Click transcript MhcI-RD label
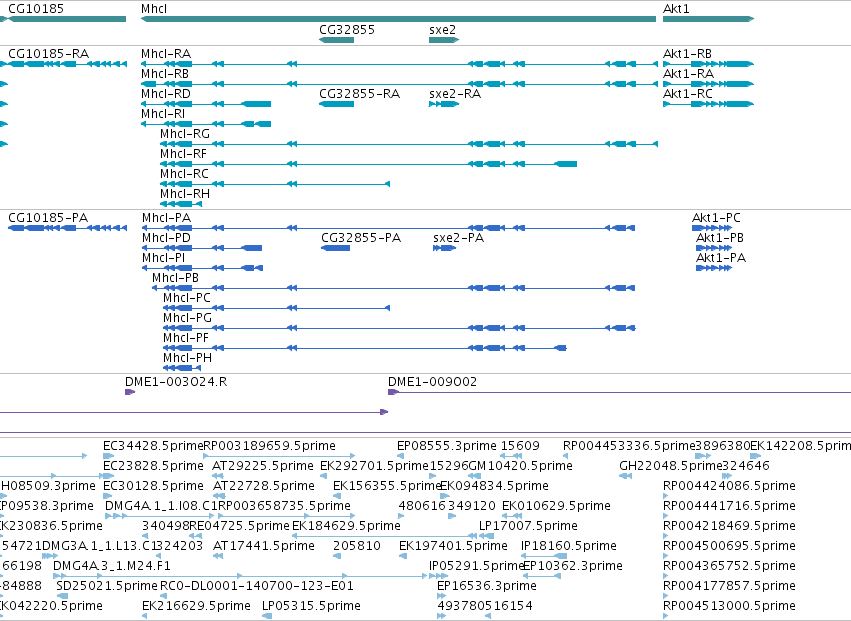Viewport: 851px width, 621px height. pyautogui.click(x=166, y=94)
